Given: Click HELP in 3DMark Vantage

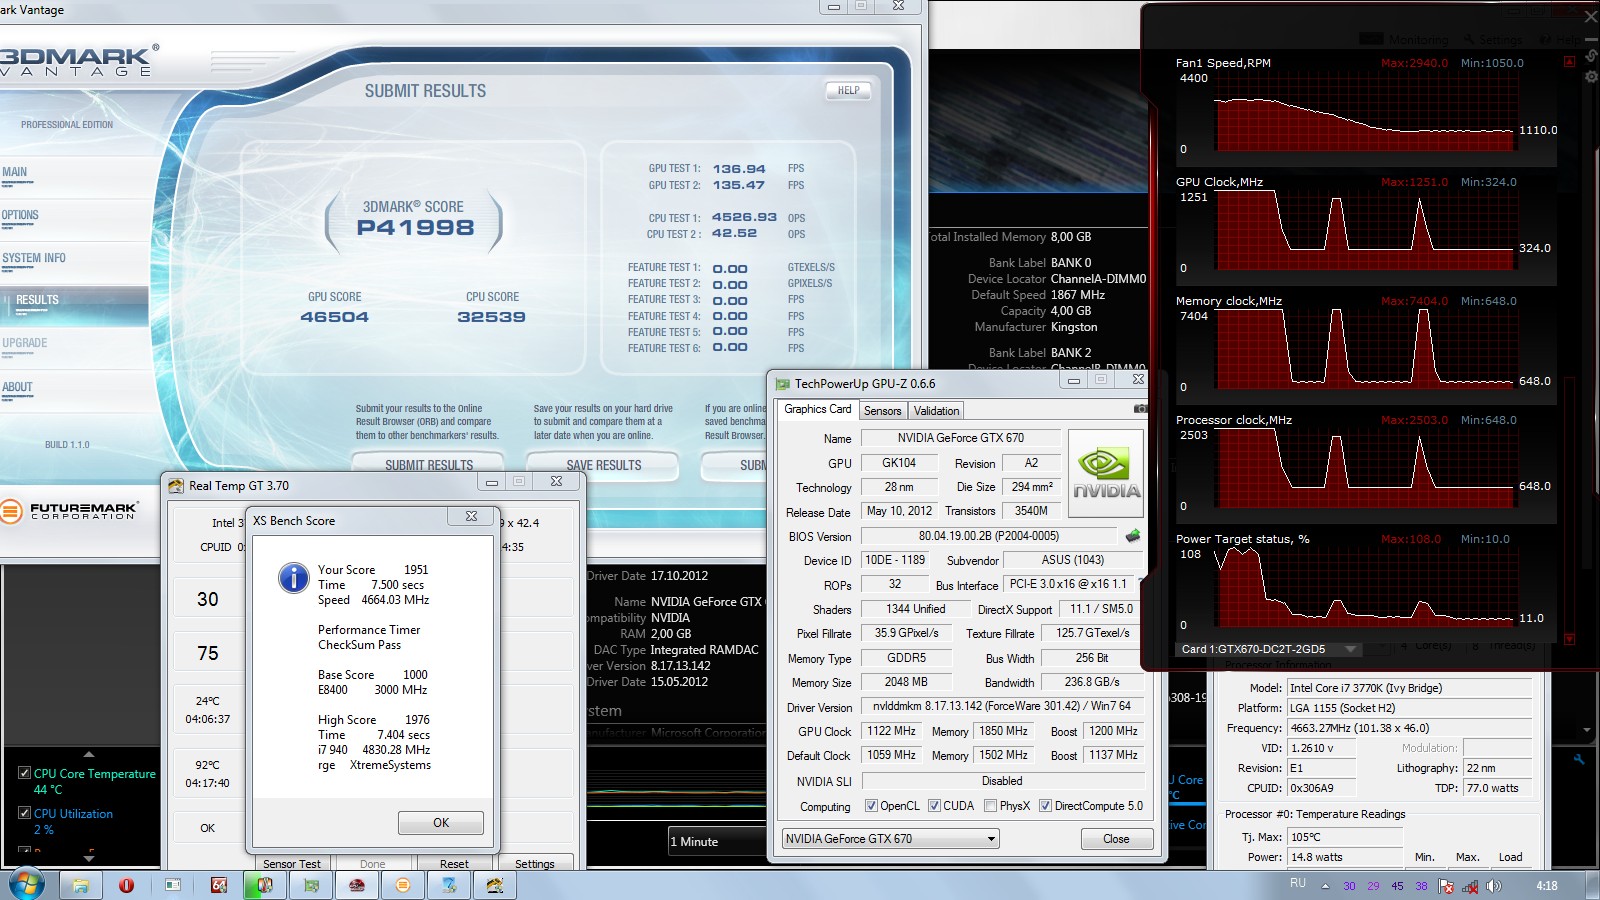Looking at the screenshot, I should point(848,91).
